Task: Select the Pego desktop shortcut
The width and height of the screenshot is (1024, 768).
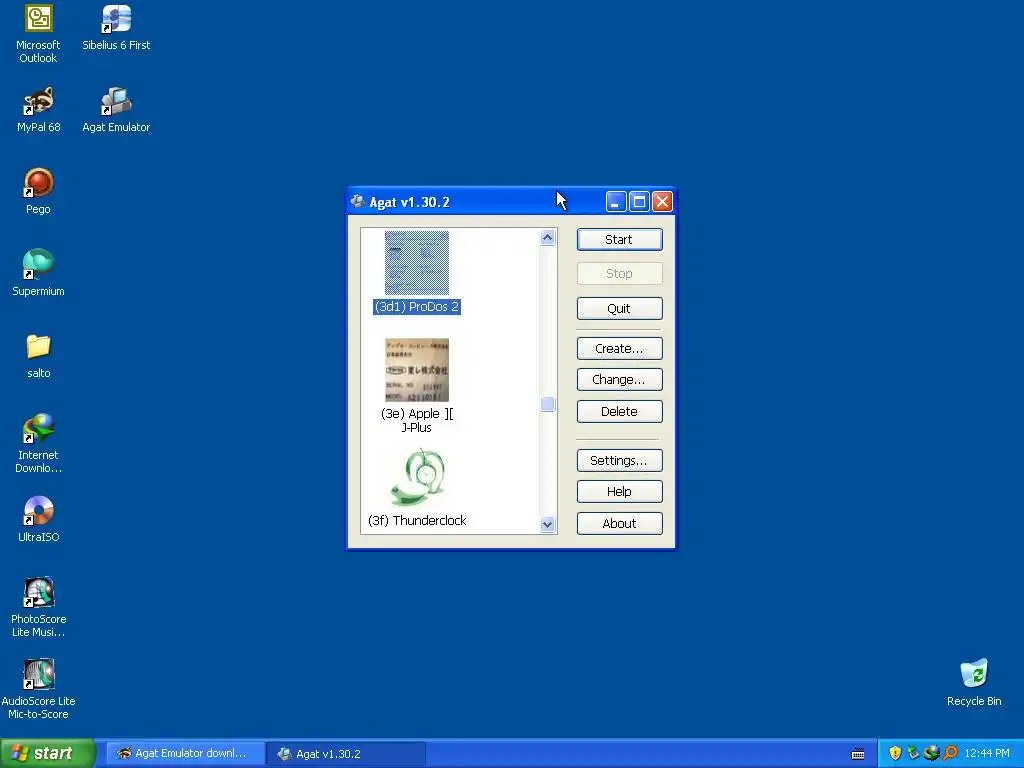Action: tap(38, 191)
